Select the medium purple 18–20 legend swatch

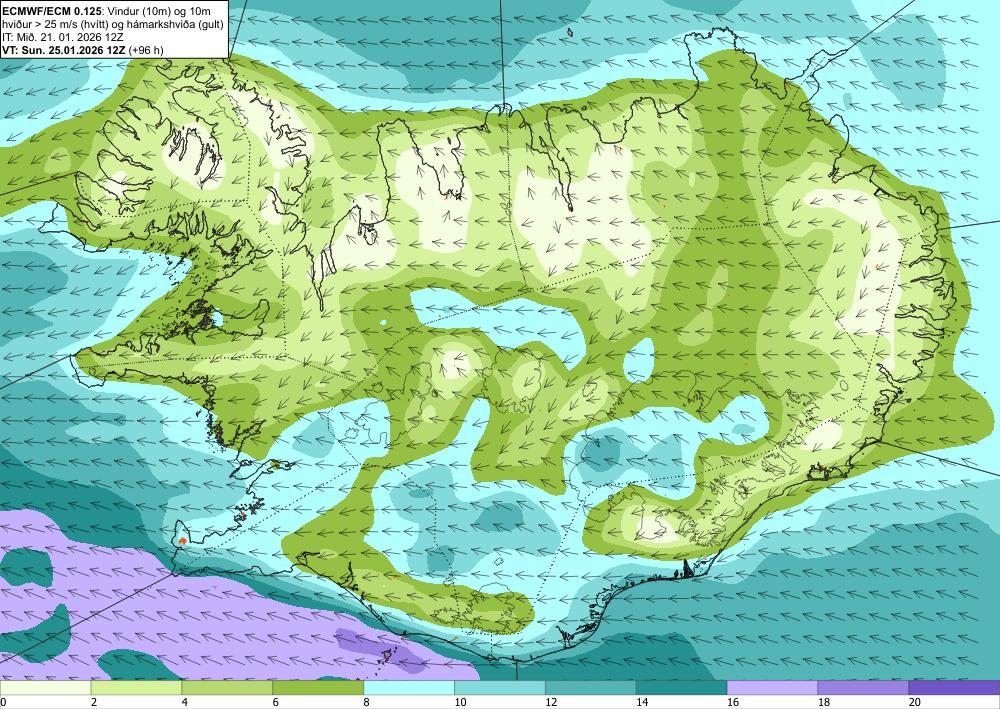[x=863, y=688]
